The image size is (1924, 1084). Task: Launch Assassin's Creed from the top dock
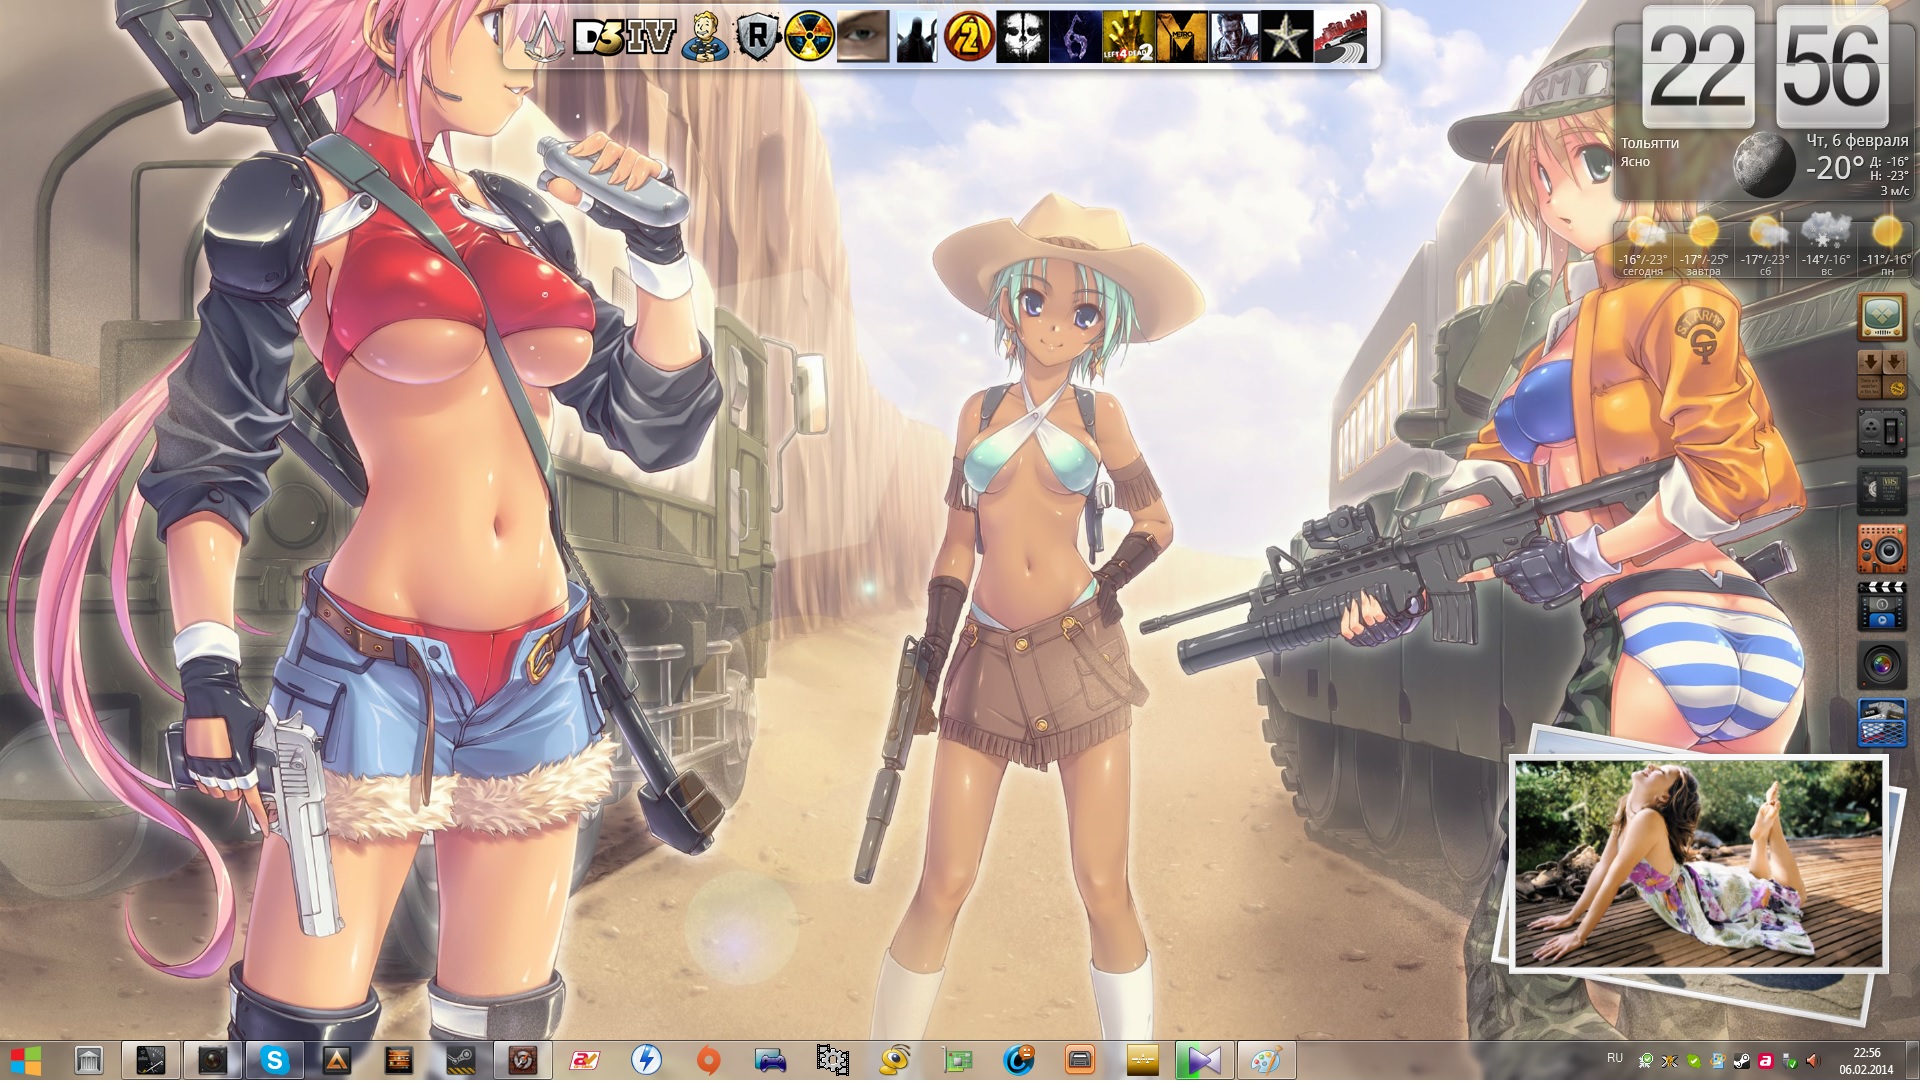pyautogui.click(x=544, y=38)
